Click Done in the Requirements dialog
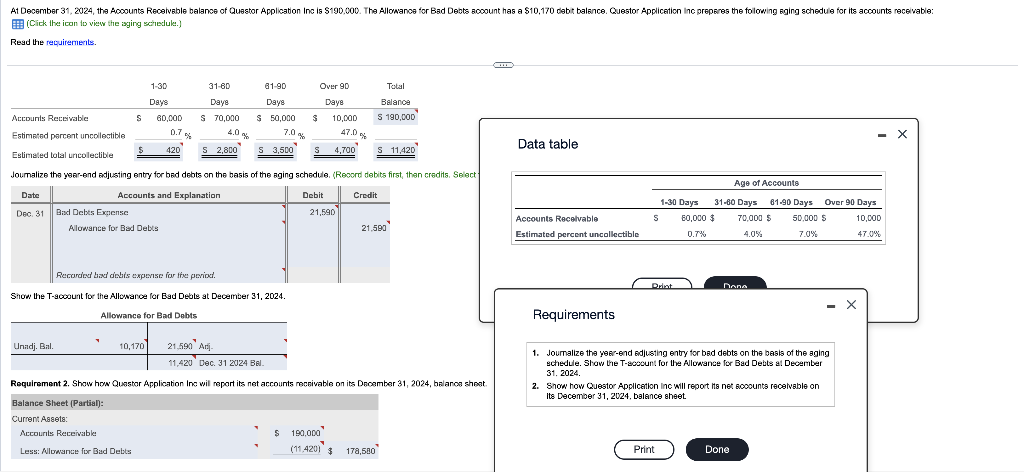The height and width of the screenshot is (472, 1024). coord(716,449)
